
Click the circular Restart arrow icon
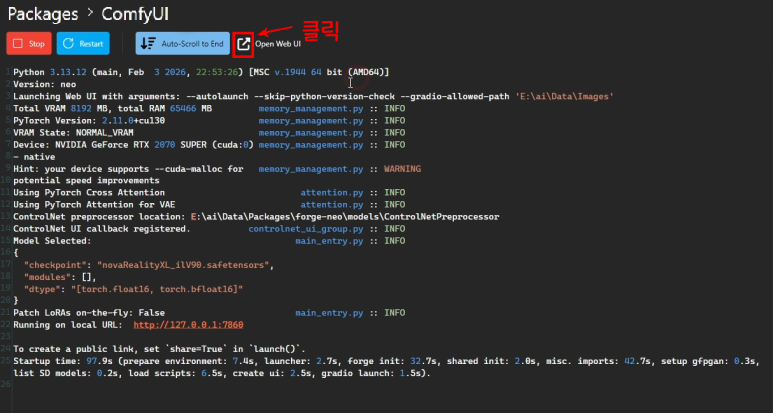click(69, 43)
